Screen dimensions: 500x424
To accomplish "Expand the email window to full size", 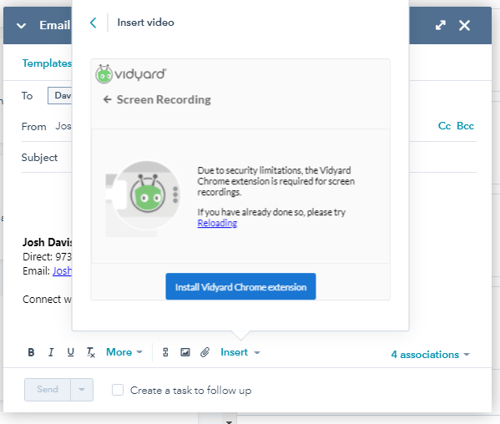I will click(441, 25).
